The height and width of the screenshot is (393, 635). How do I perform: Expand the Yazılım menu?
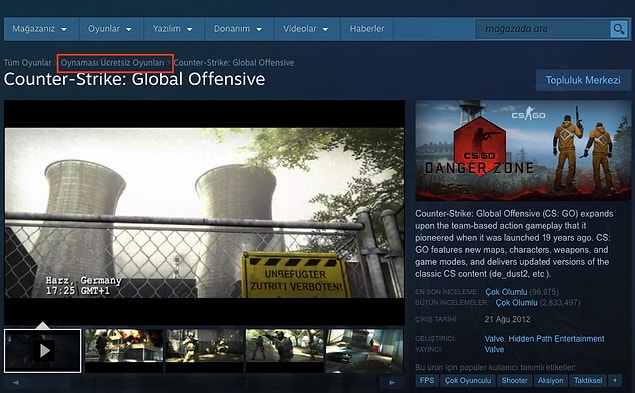point(173,29)
